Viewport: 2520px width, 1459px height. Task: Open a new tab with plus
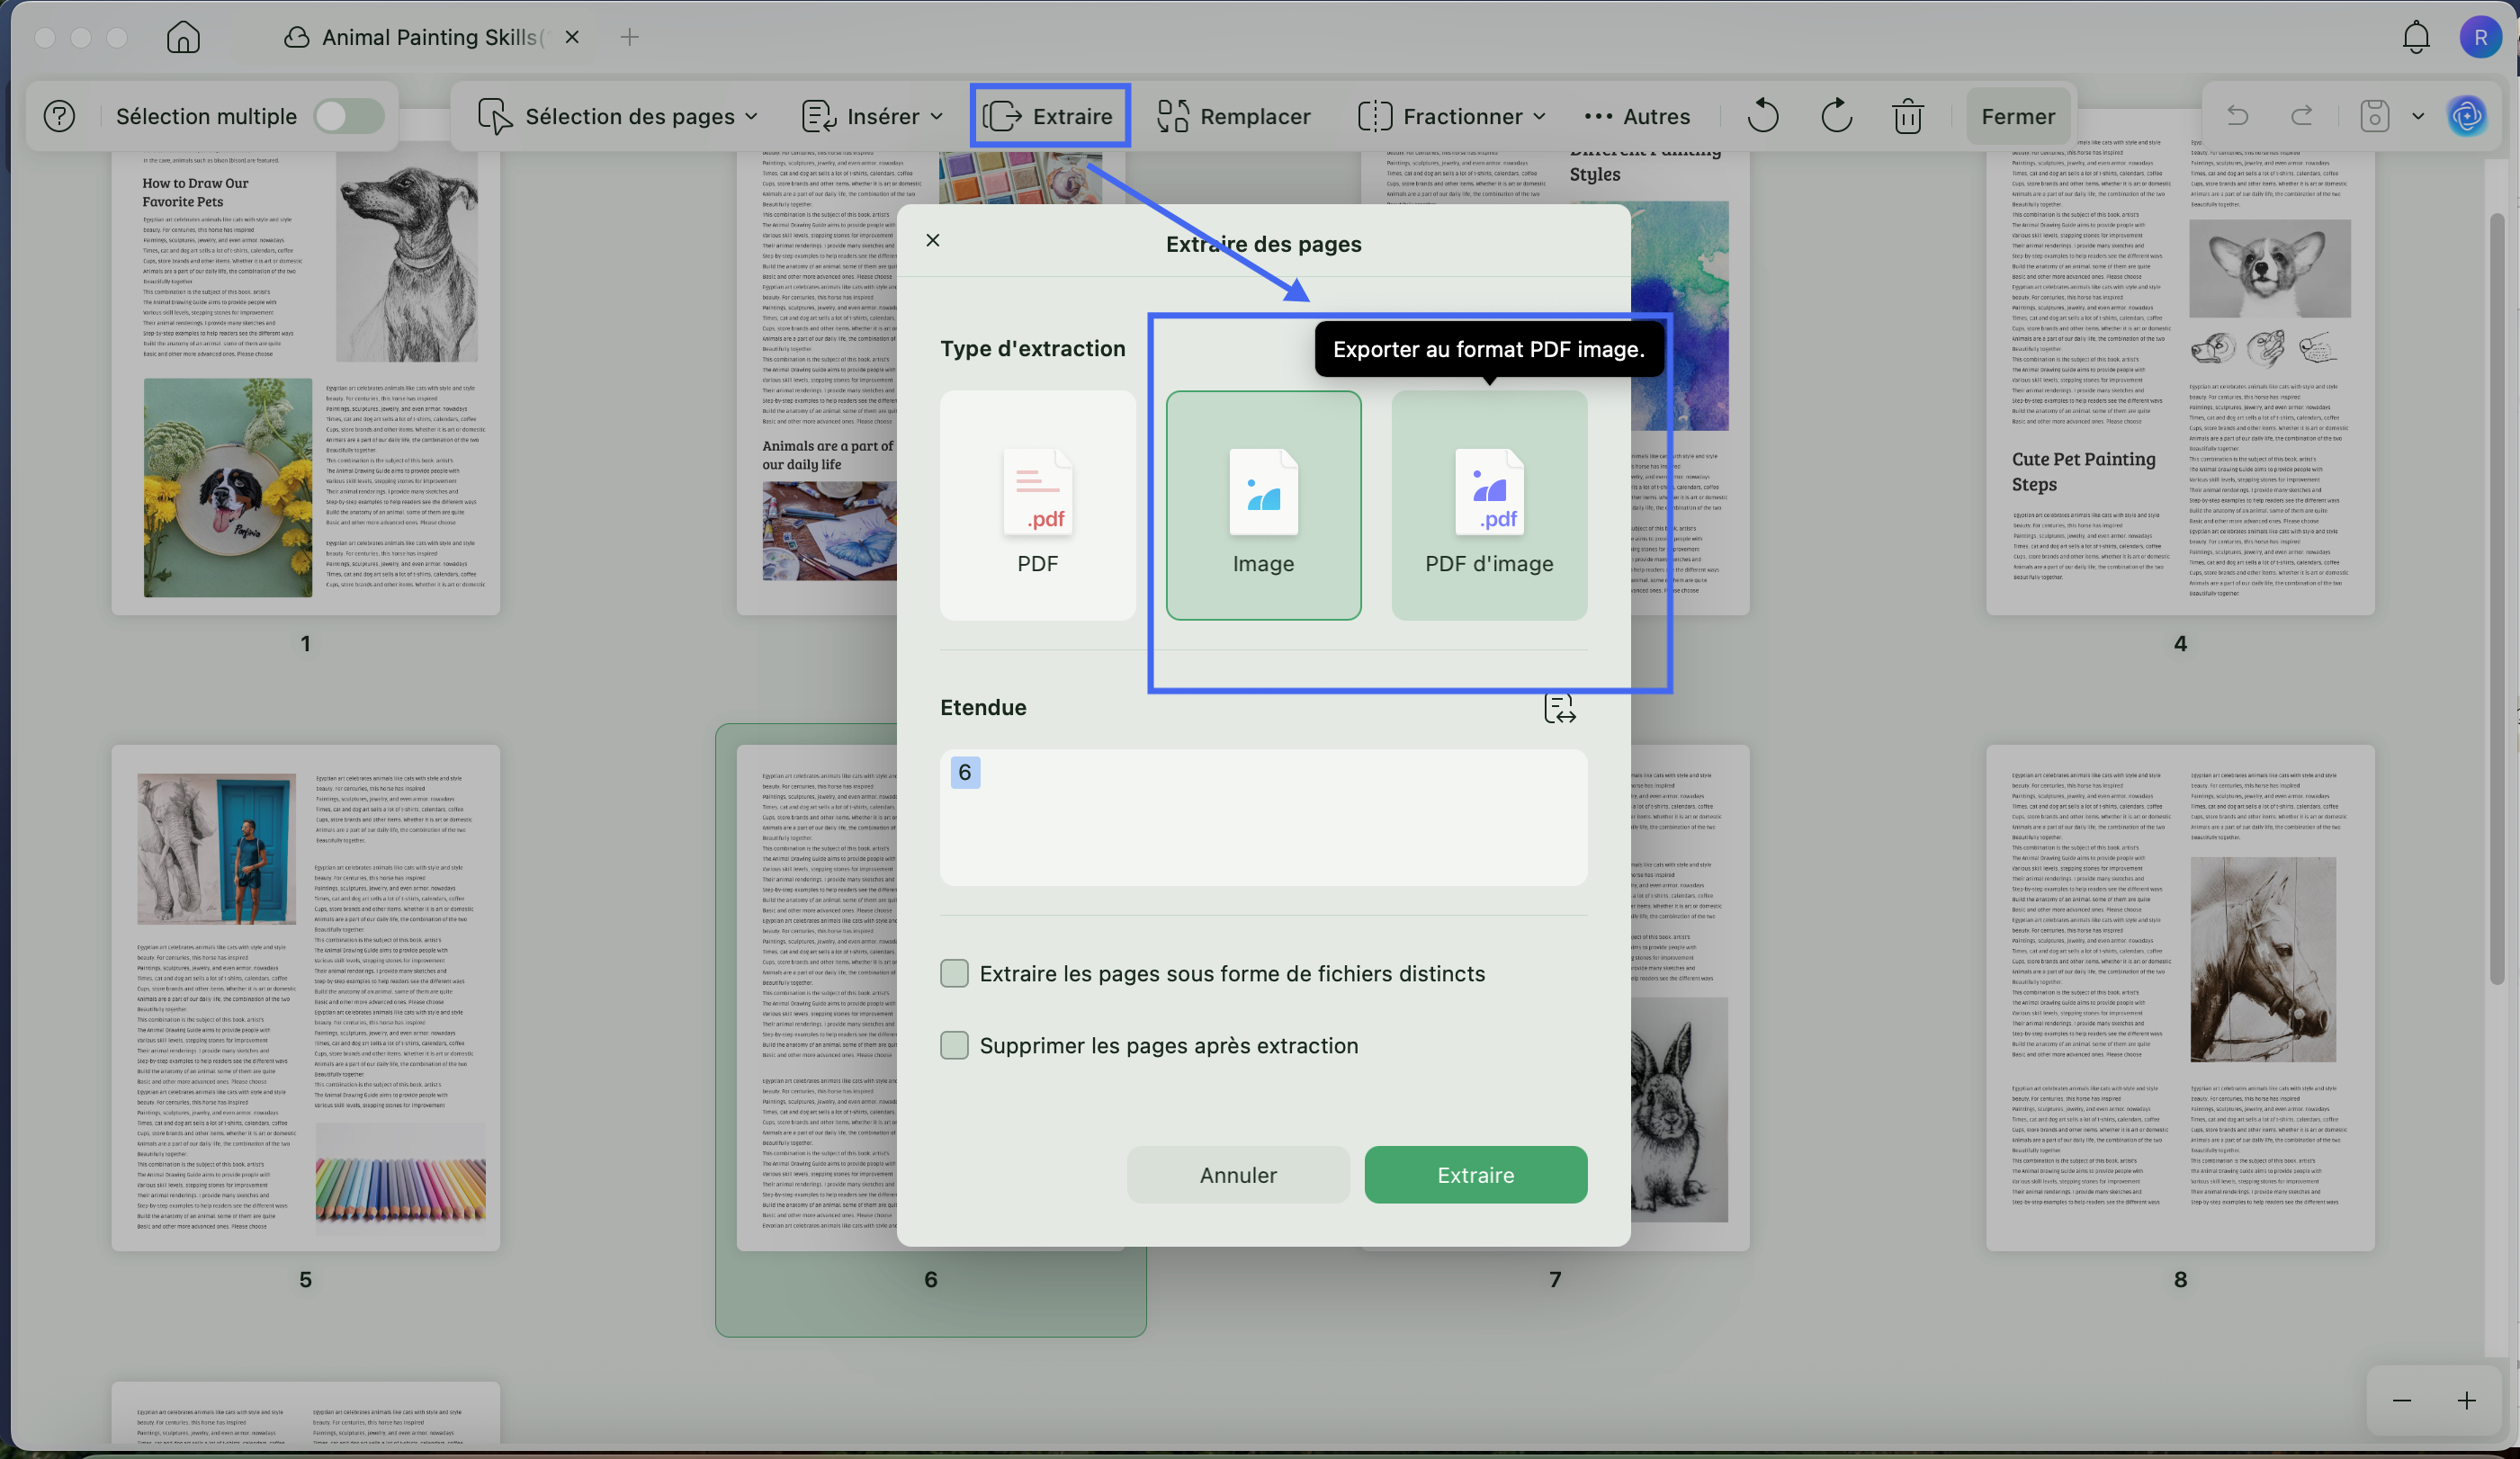click(629, 37)
